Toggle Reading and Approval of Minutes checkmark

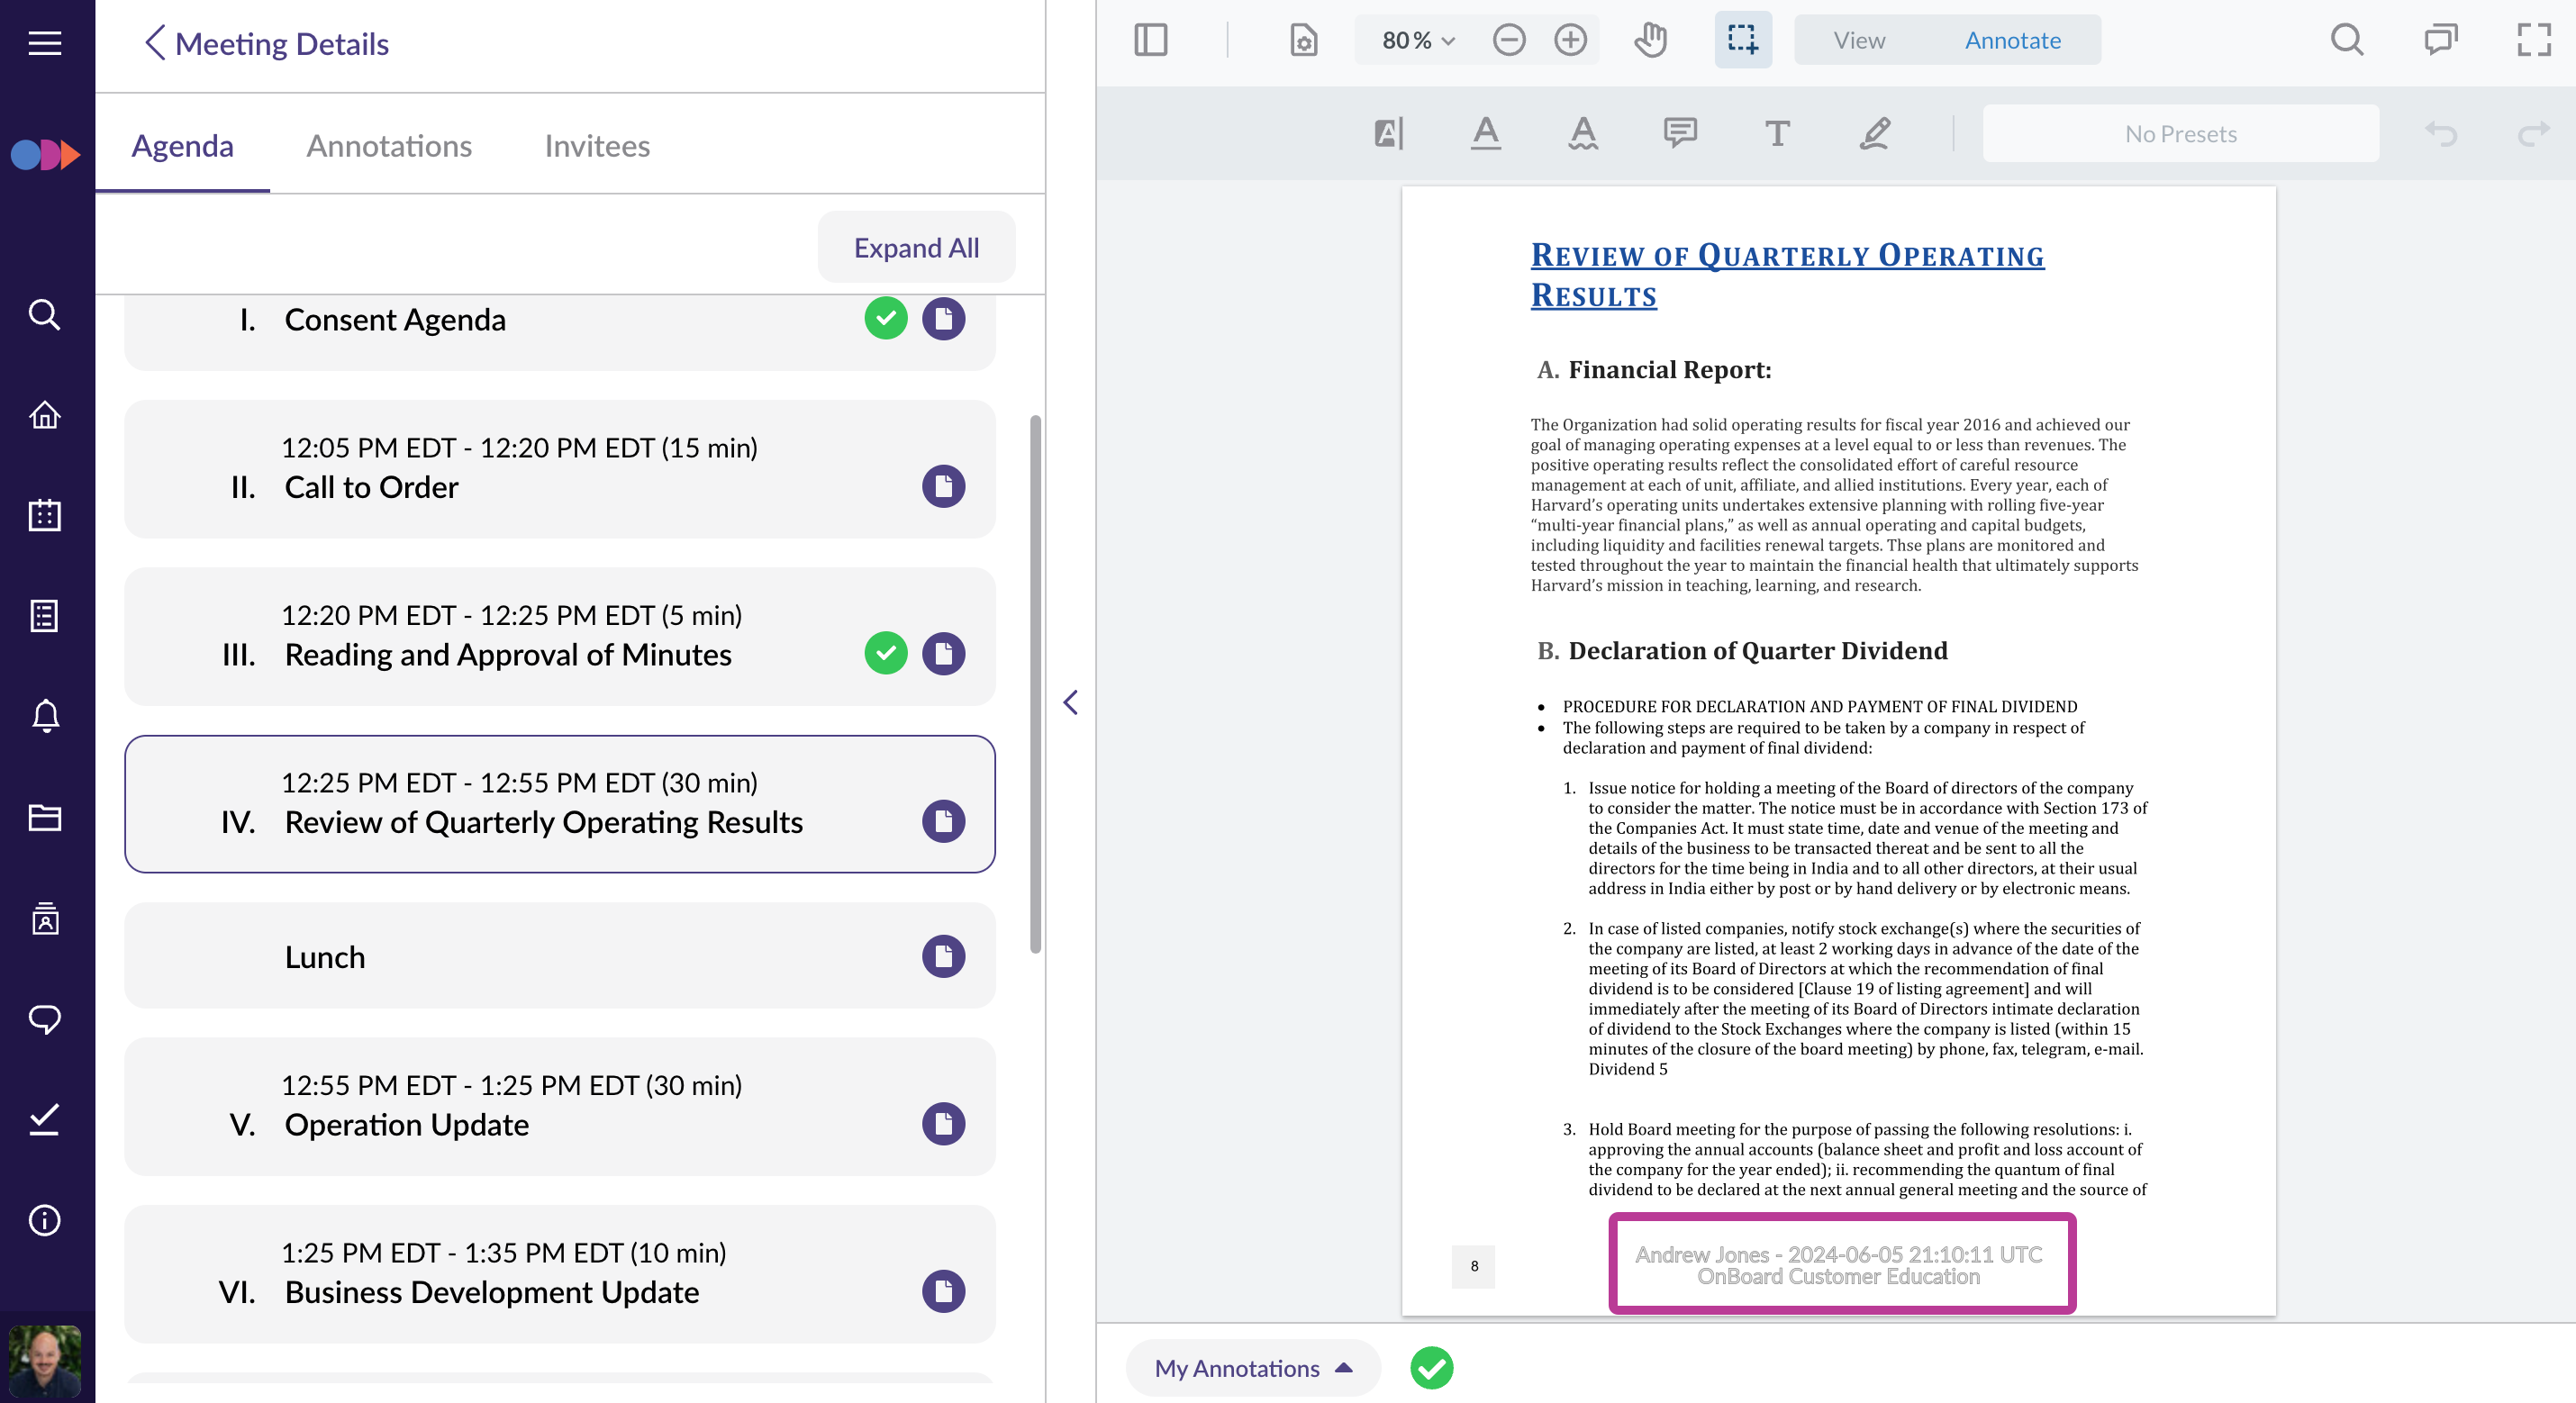click(885, 653)
